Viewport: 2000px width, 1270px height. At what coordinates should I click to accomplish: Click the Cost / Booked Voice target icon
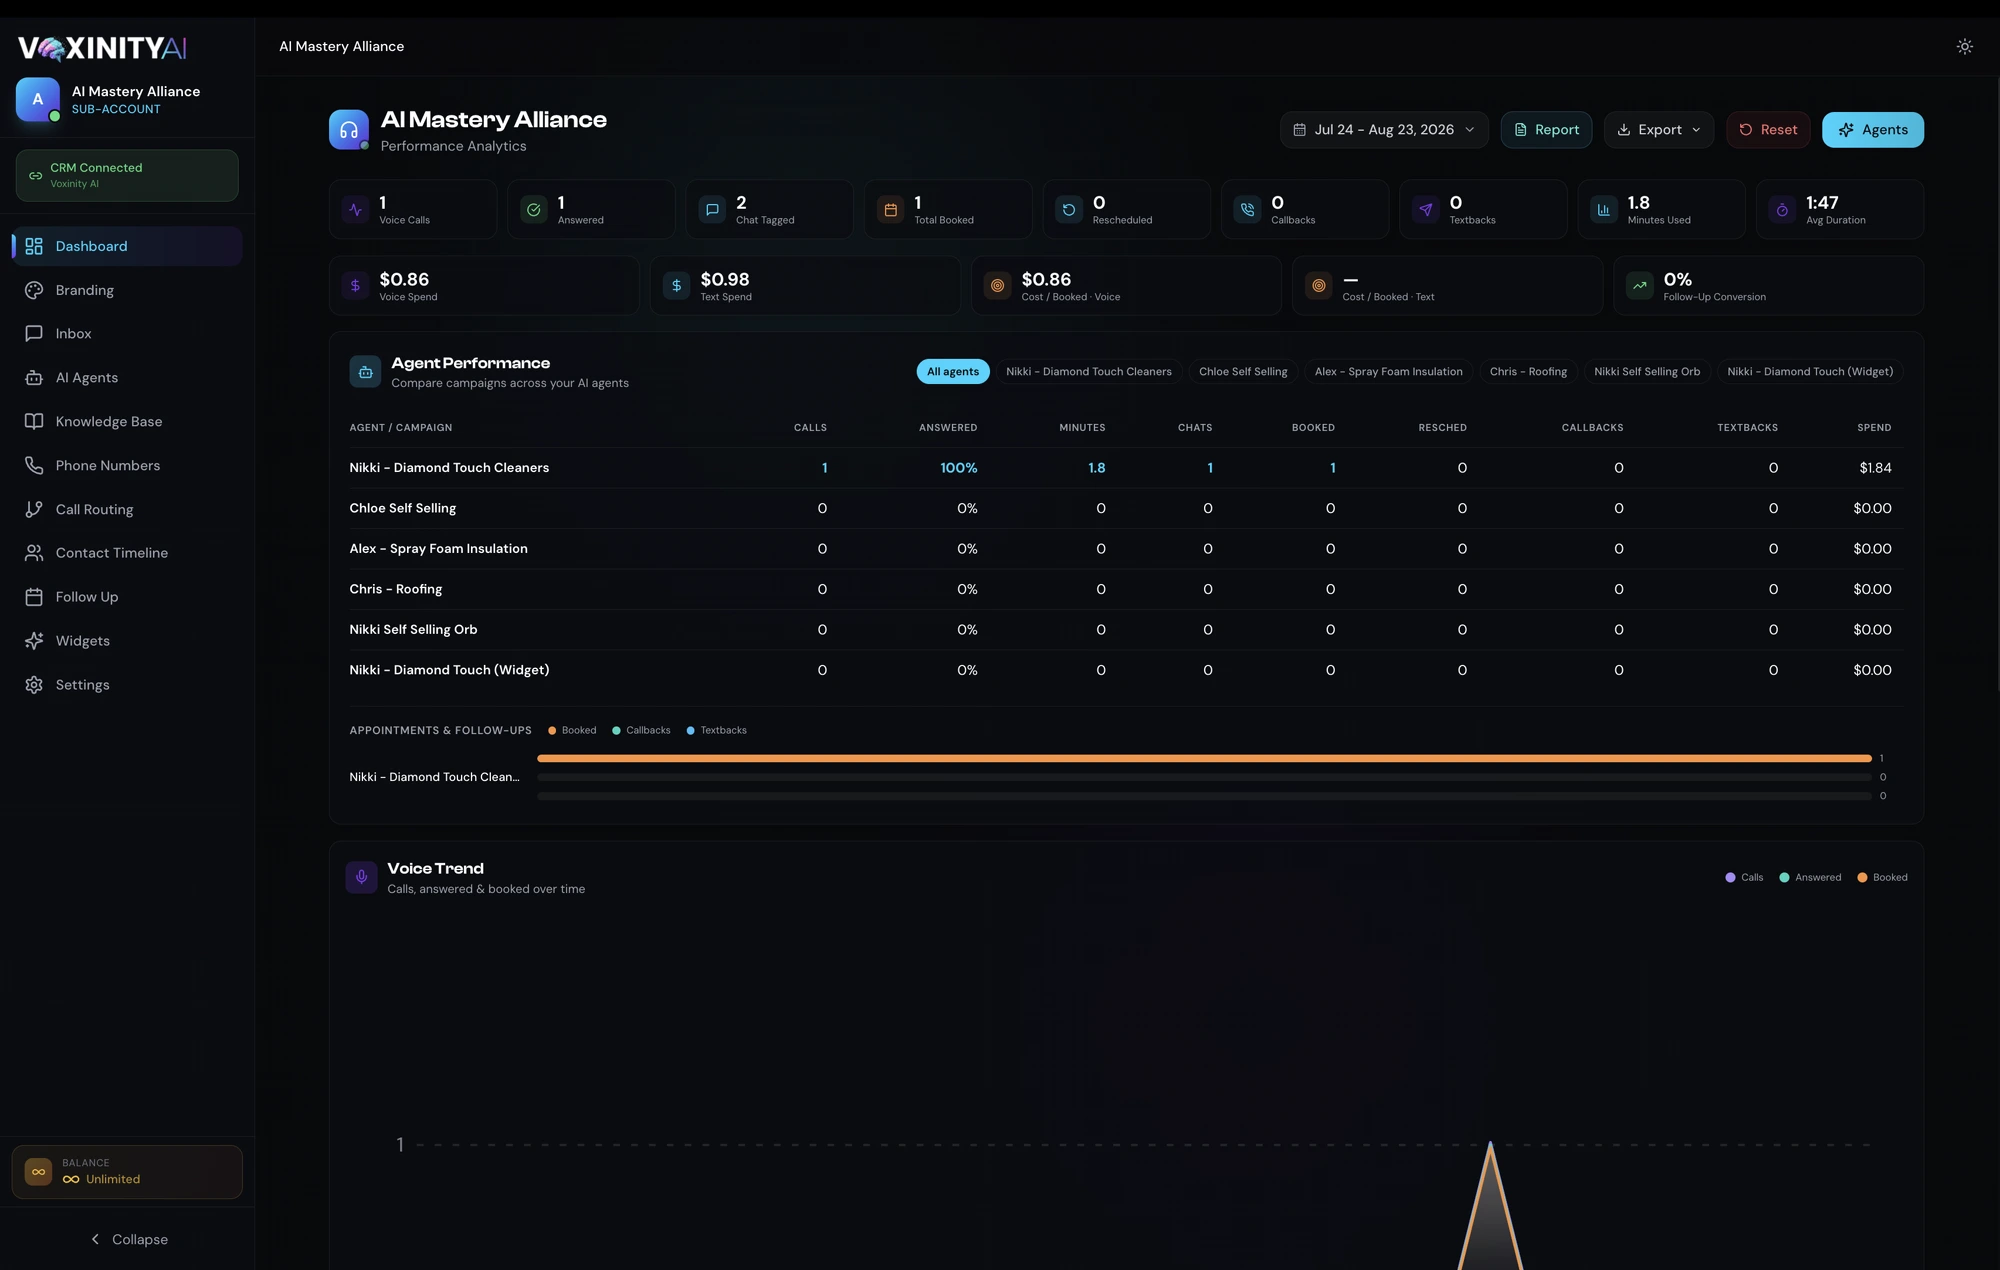998,286
